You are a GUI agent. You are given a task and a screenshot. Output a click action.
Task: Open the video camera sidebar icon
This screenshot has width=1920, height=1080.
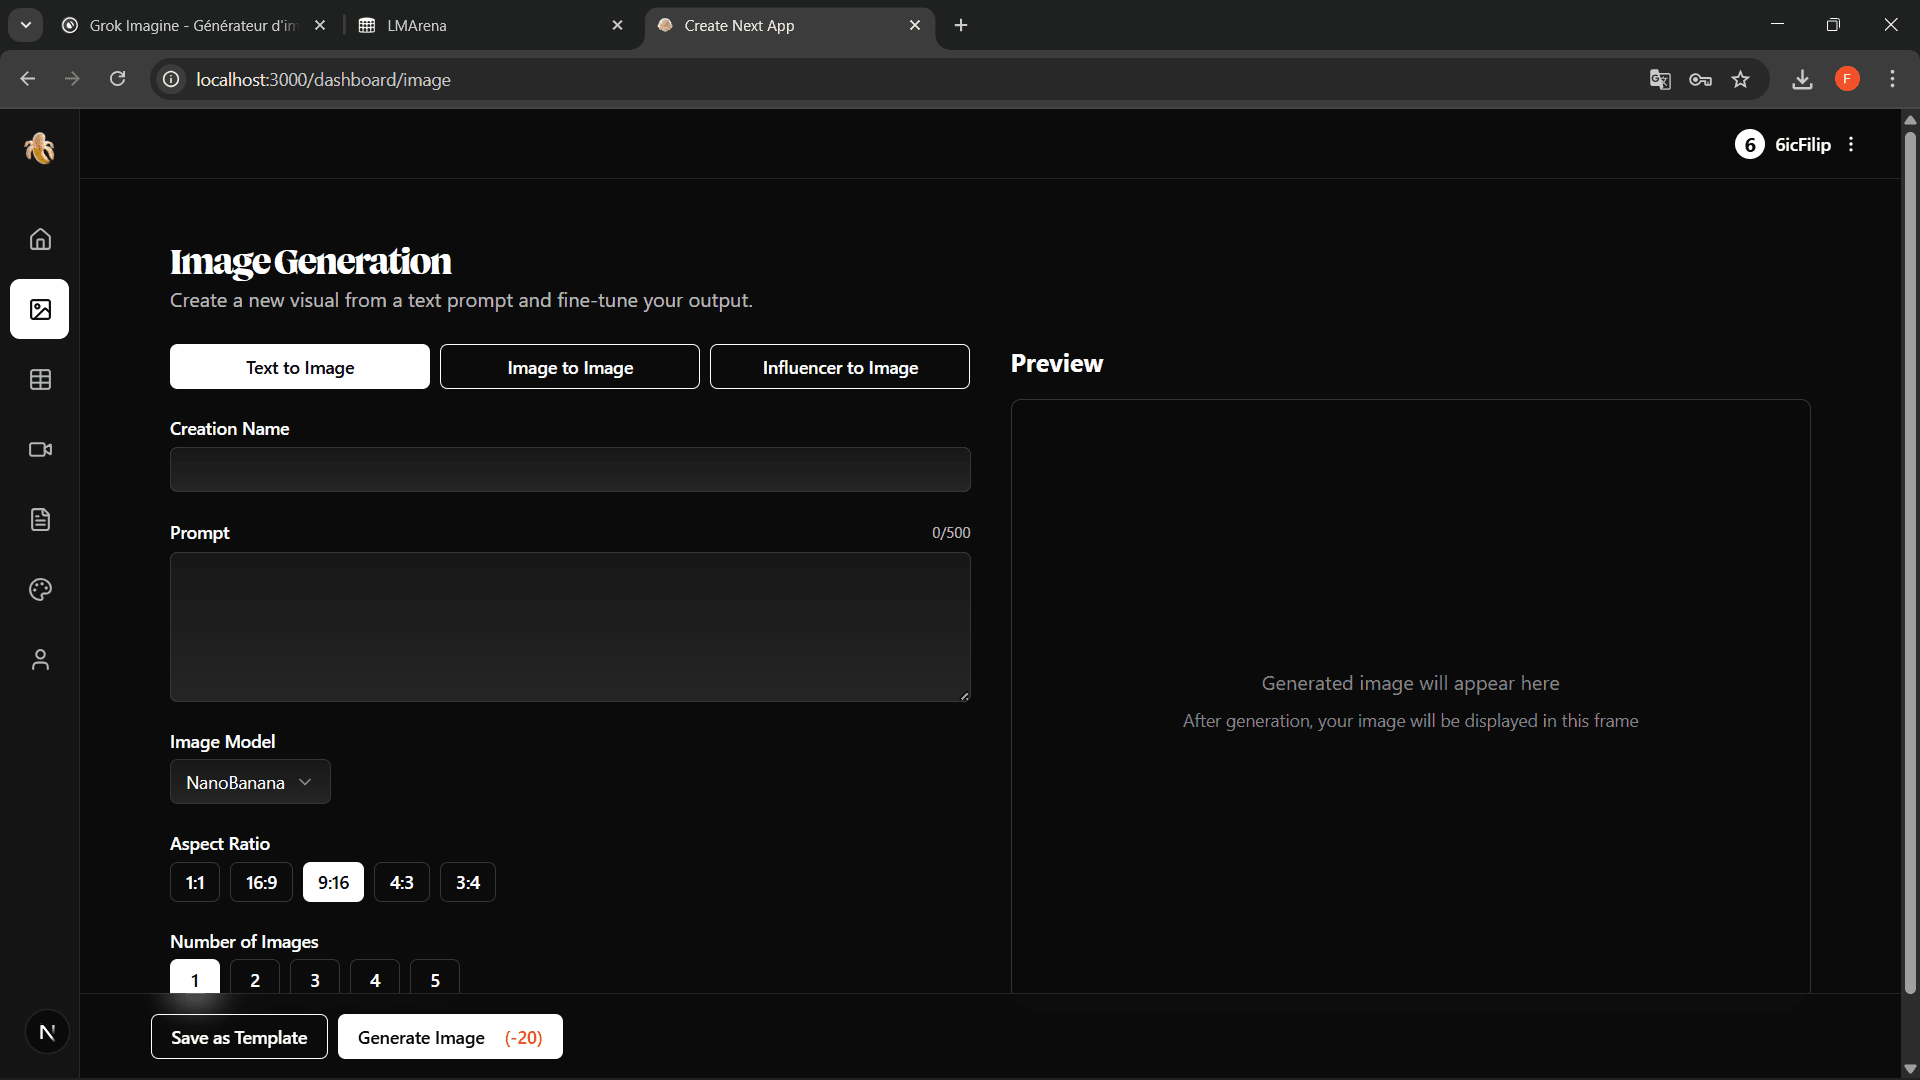click(x=40, y=449)
